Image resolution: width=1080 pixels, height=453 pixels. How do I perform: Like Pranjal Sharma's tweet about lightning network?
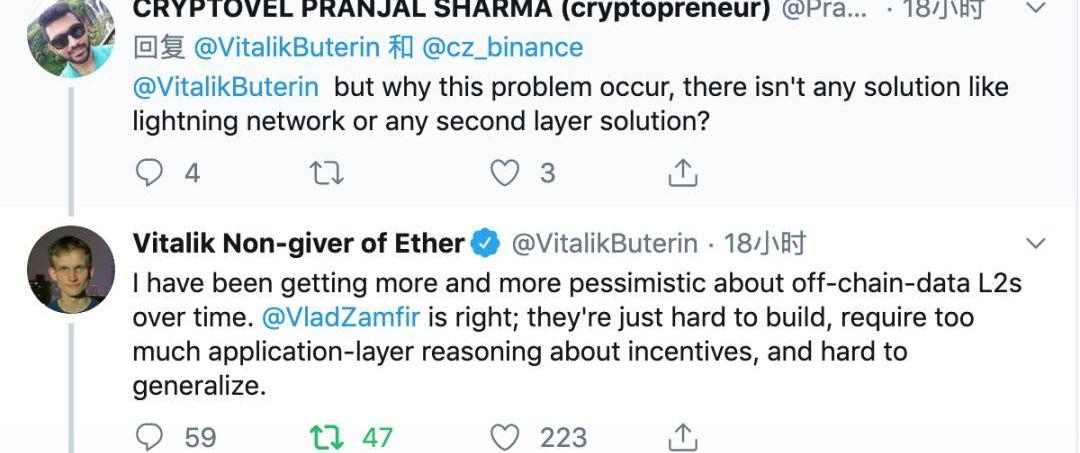click(x=505, y=173)
